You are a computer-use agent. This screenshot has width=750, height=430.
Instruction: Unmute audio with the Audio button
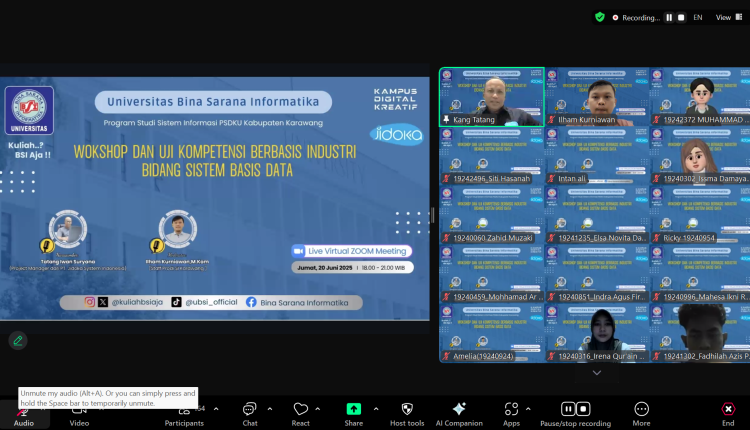(23, 415)
